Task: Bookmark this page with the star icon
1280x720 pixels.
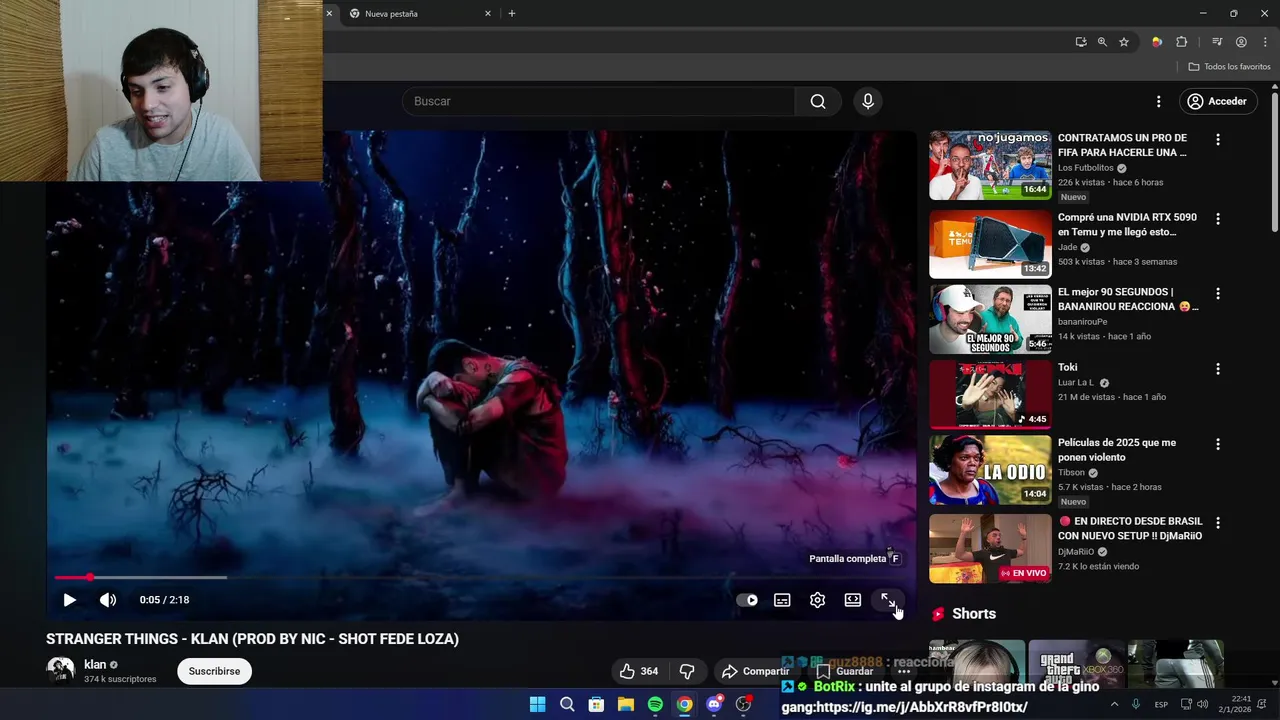Action: coord(1124,42)
